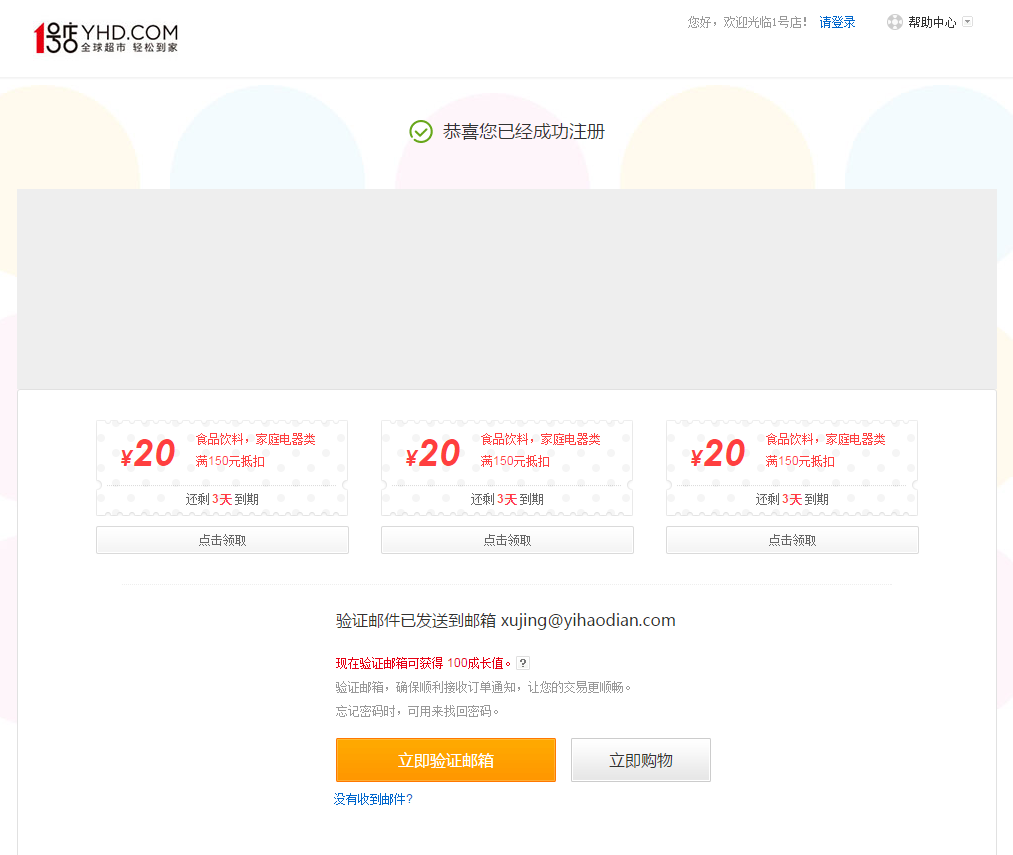Click the 1号店 YHD.COM logo
1013x855 pixels.
(106, 37)
